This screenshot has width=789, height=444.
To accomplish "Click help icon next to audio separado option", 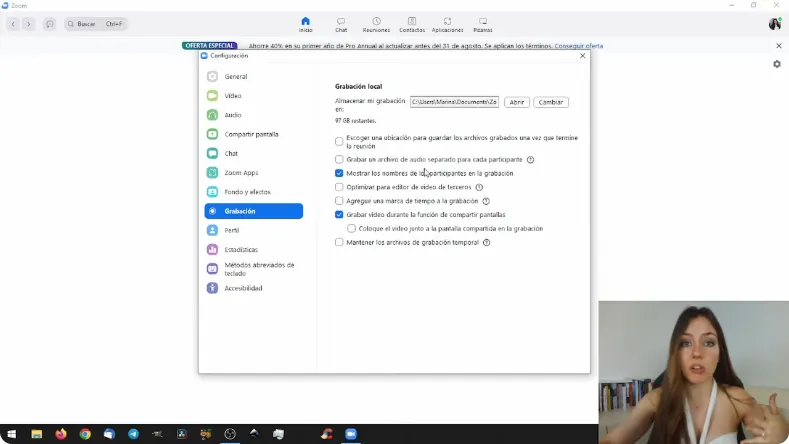I will pos(530,160).
